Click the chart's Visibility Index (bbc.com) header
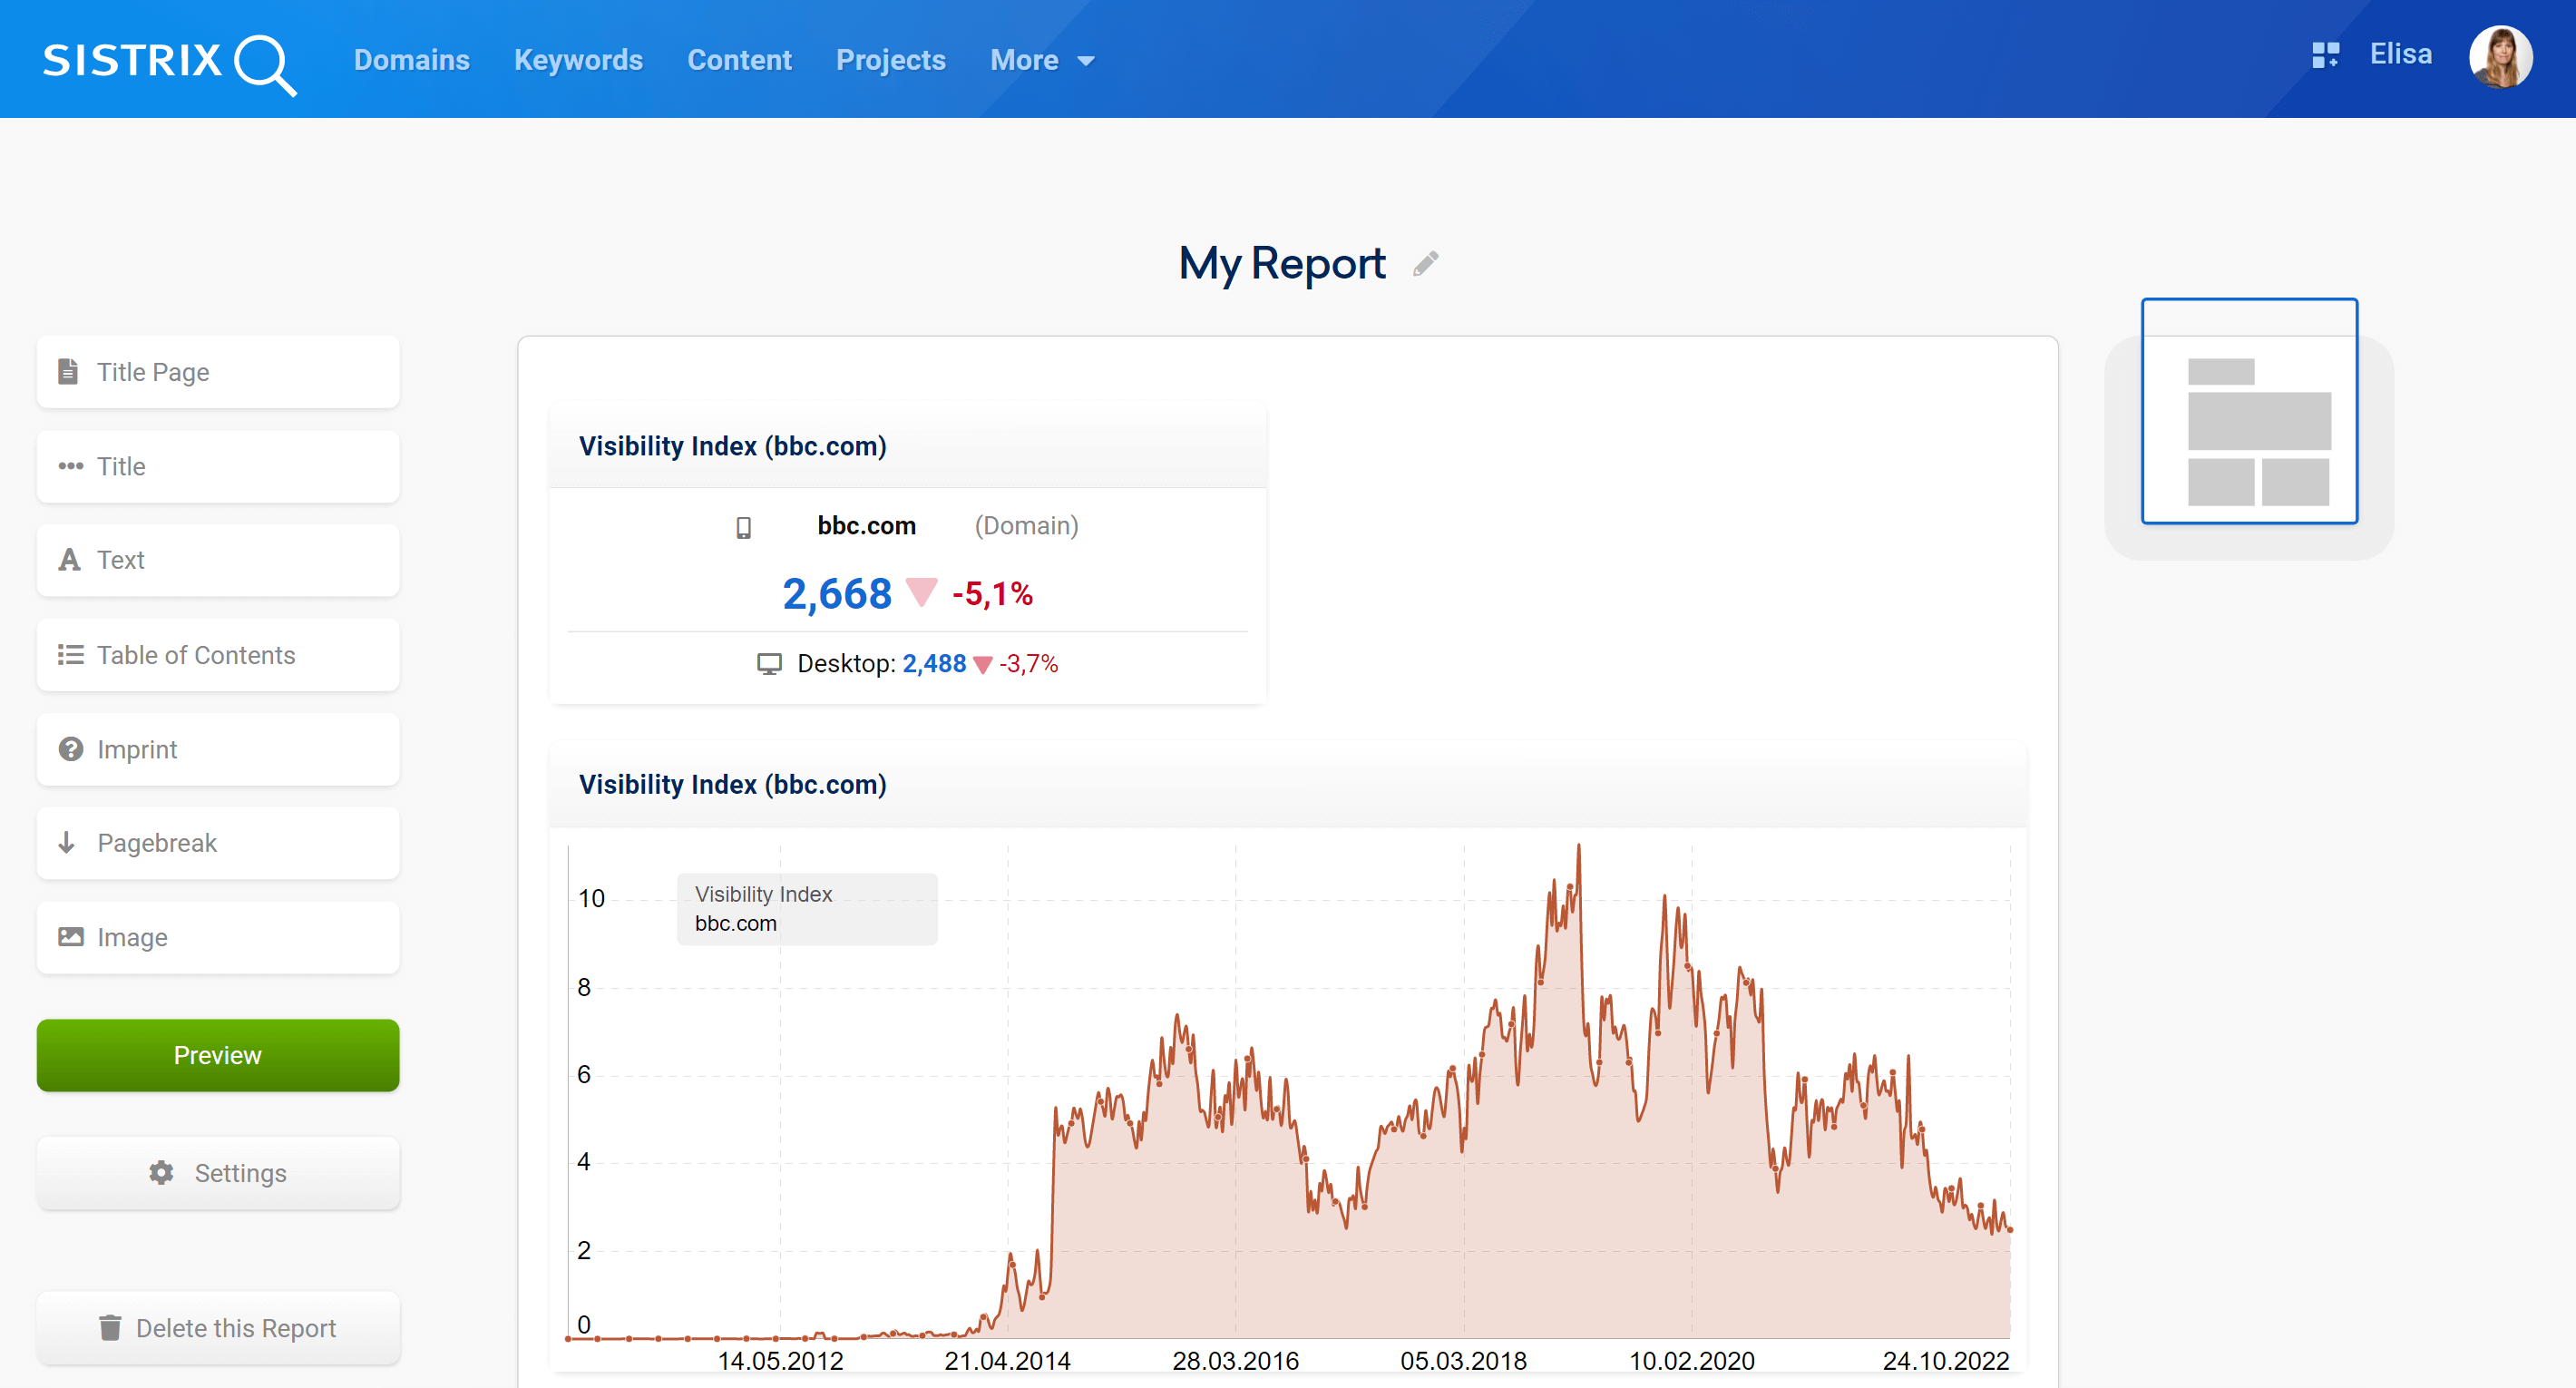Screen dimensions: 2576x1388 coord(732,785)
